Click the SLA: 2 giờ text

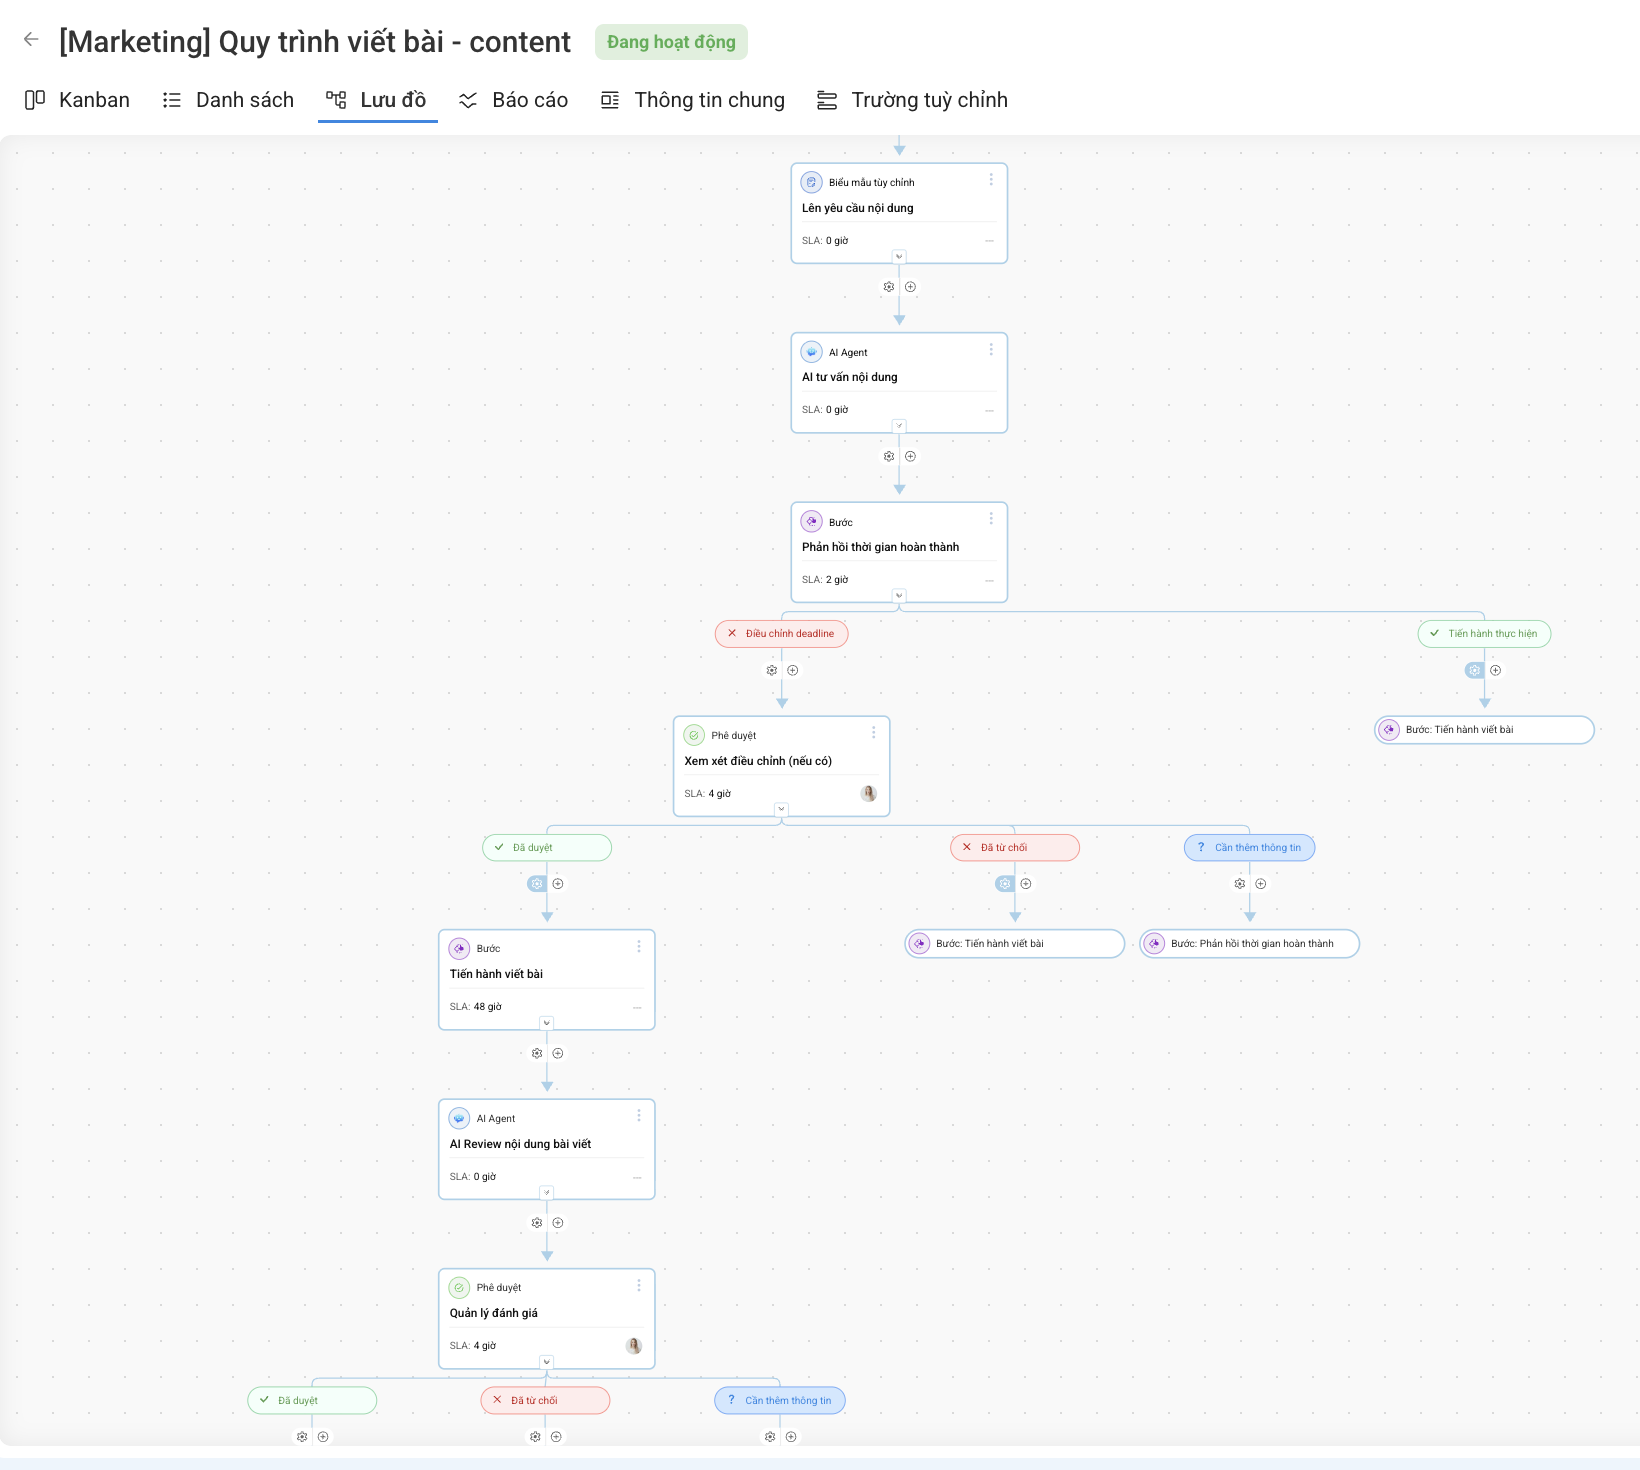825,580
